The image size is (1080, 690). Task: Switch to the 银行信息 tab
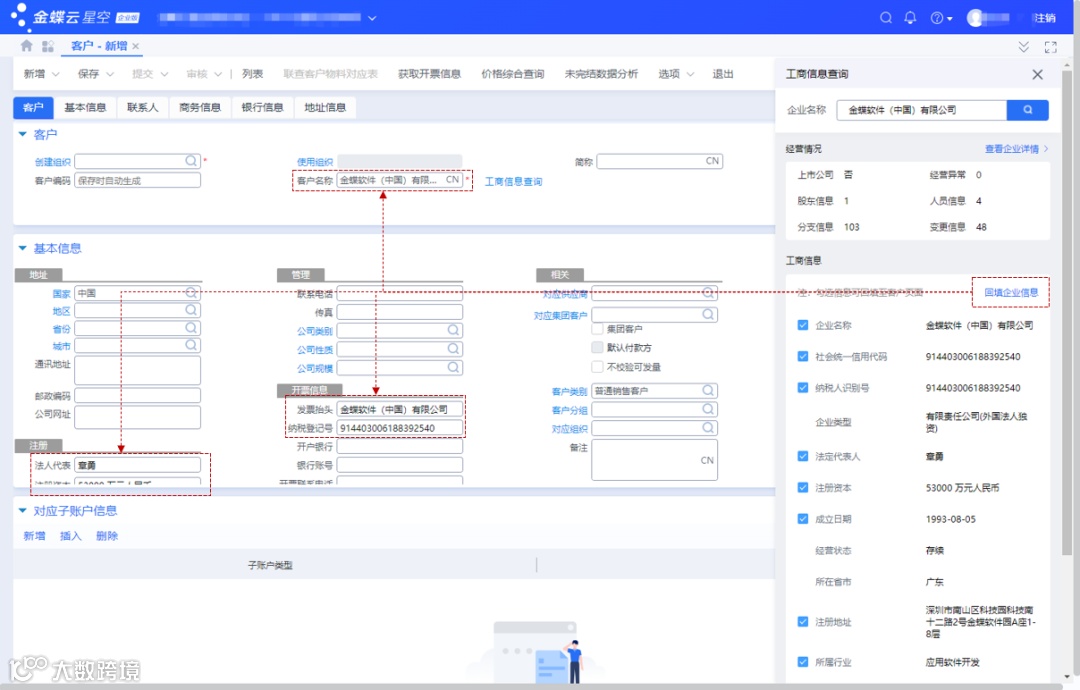[262, 107]
